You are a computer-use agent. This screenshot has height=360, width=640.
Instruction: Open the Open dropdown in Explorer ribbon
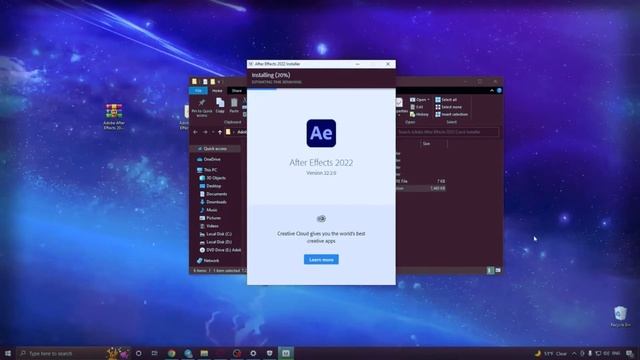click(x=420, y=100)
